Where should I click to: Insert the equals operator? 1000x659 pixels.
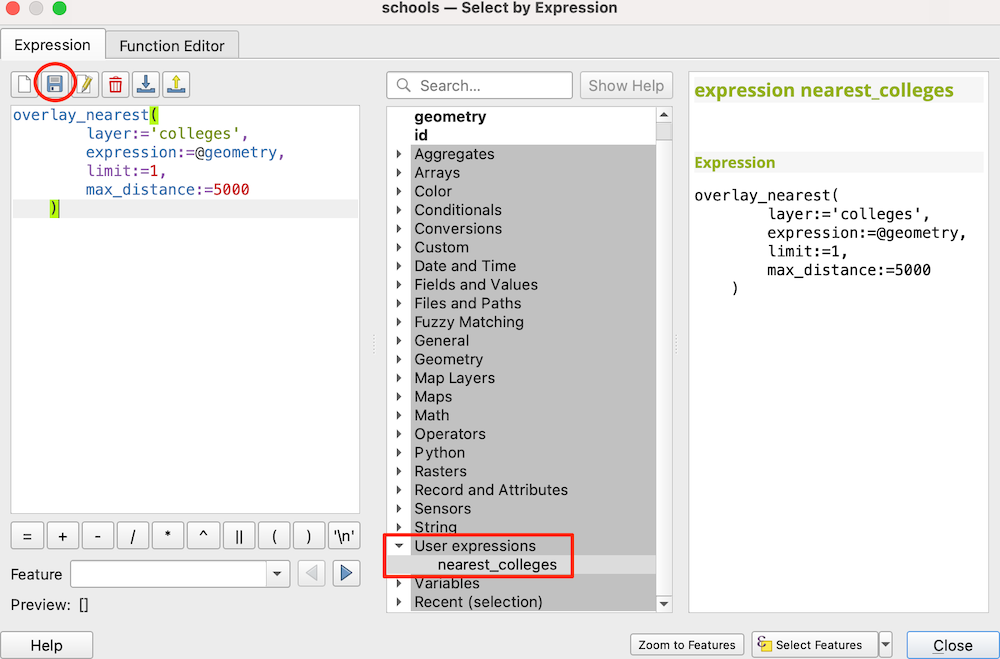pyautogui.click(x=27, y=536)
